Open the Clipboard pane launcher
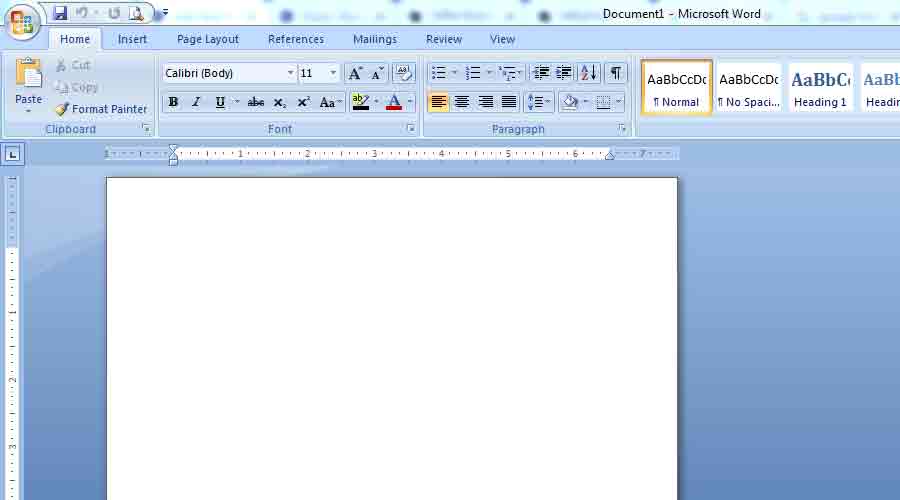The width and height of the screenshot is (900, 500). point(146,129)
